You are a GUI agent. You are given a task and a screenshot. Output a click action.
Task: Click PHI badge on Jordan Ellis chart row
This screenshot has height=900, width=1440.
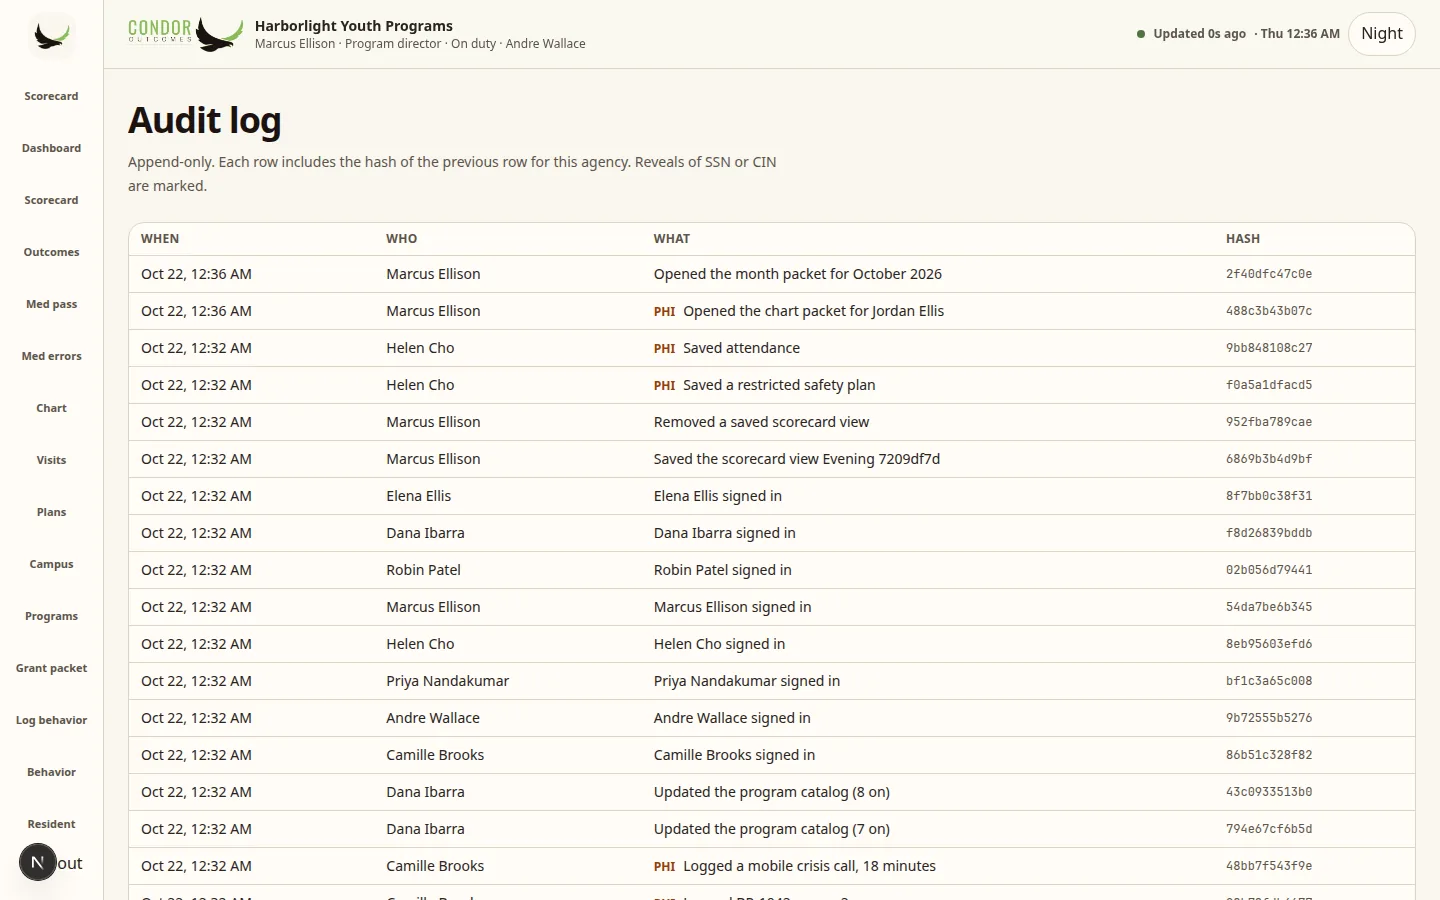click(664, 312)
